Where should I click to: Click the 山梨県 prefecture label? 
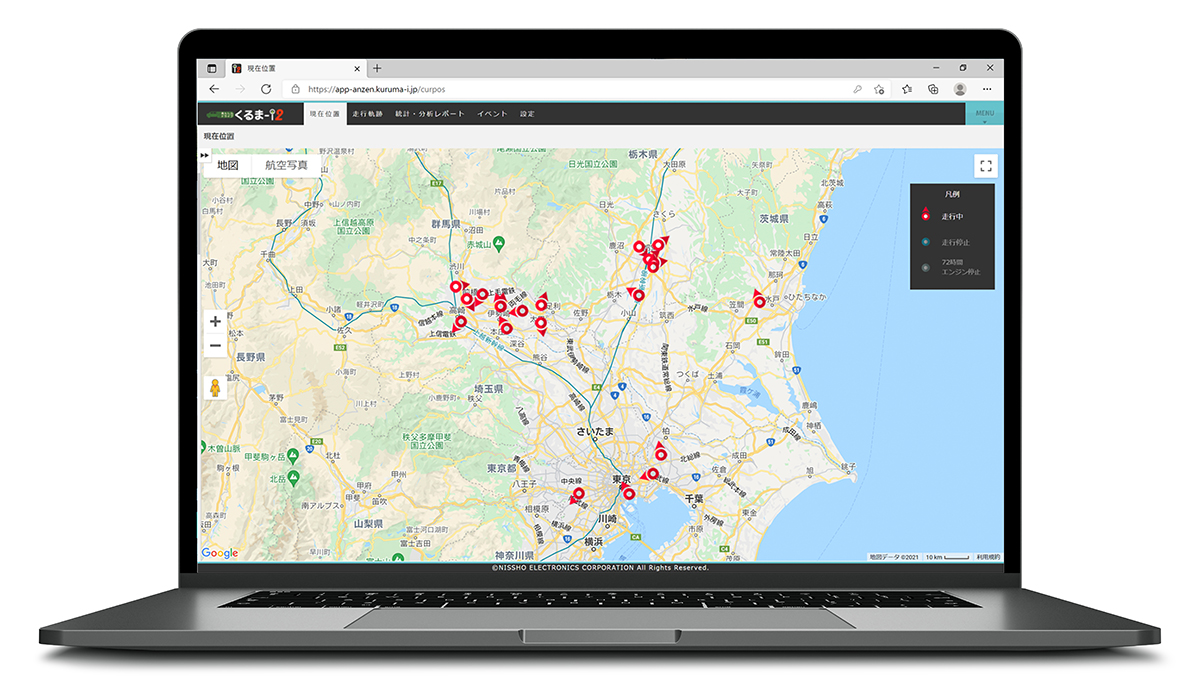pos(369,522)
